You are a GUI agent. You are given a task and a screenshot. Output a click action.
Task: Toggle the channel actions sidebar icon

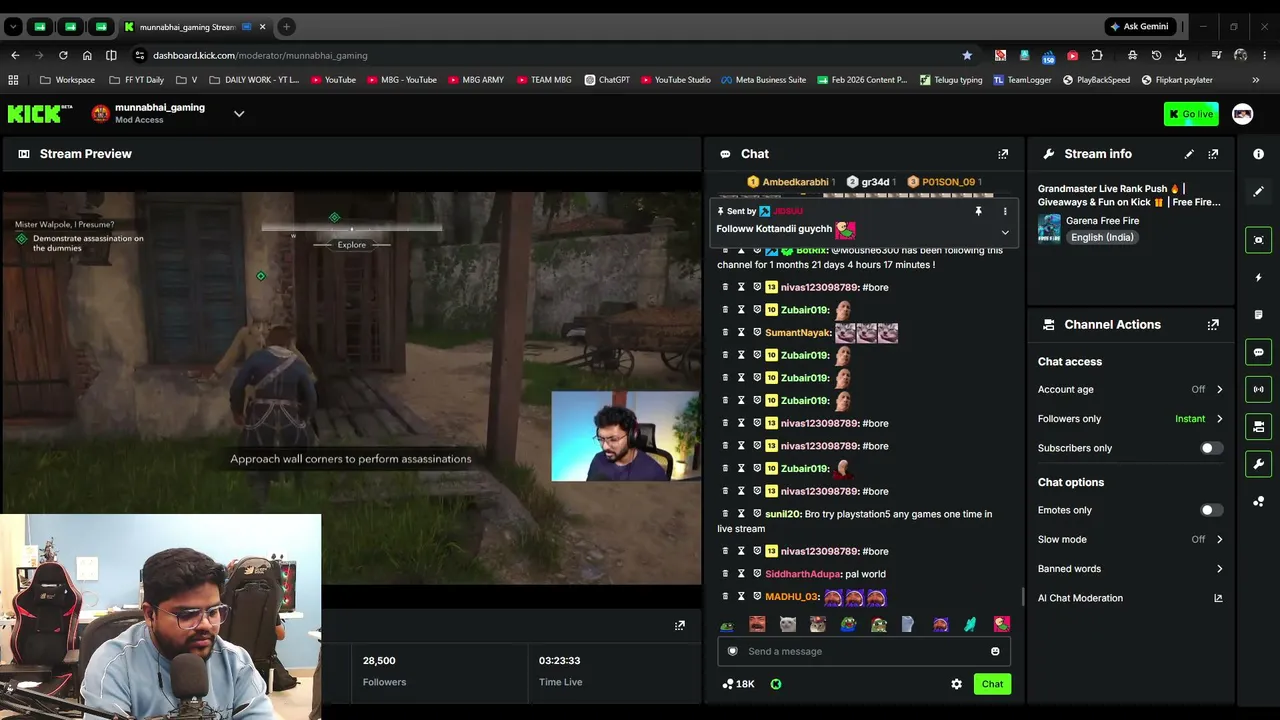(x=1258, y=427)
